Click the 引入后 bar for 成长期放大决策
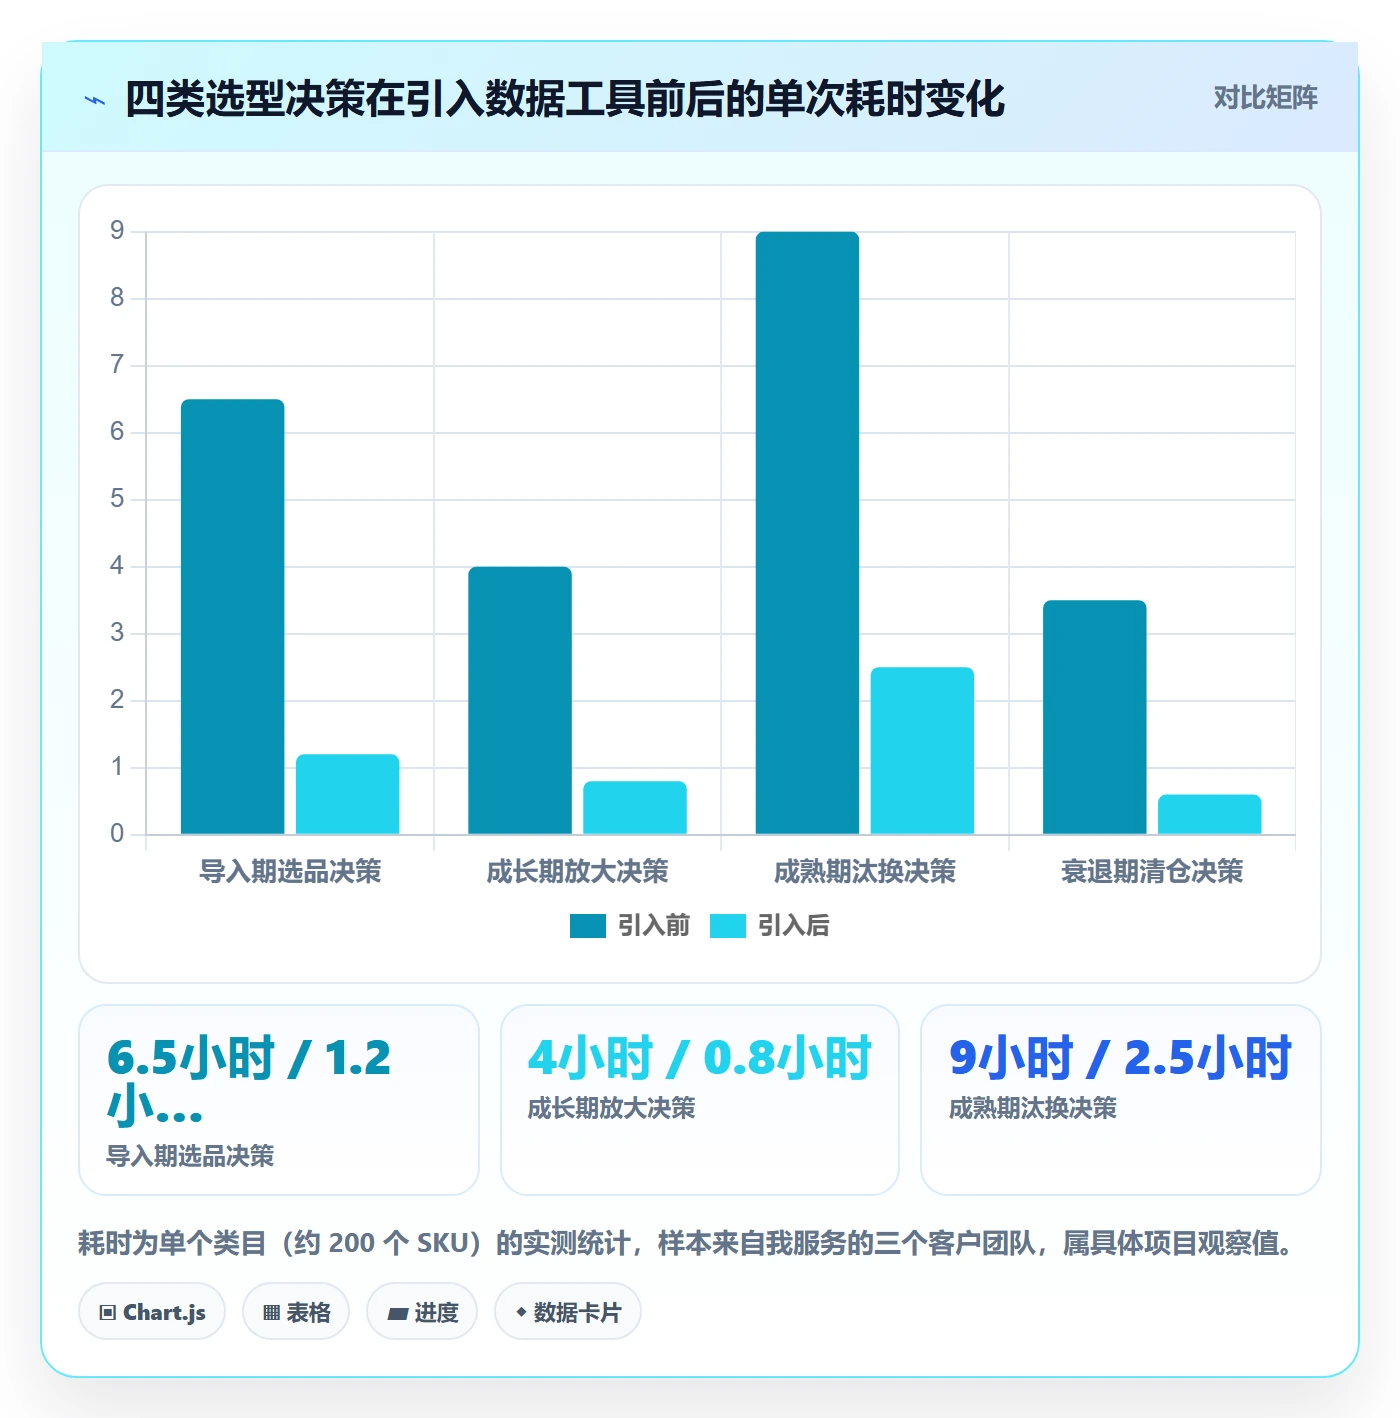1400x1418 pixels. [x=635, y=807]
